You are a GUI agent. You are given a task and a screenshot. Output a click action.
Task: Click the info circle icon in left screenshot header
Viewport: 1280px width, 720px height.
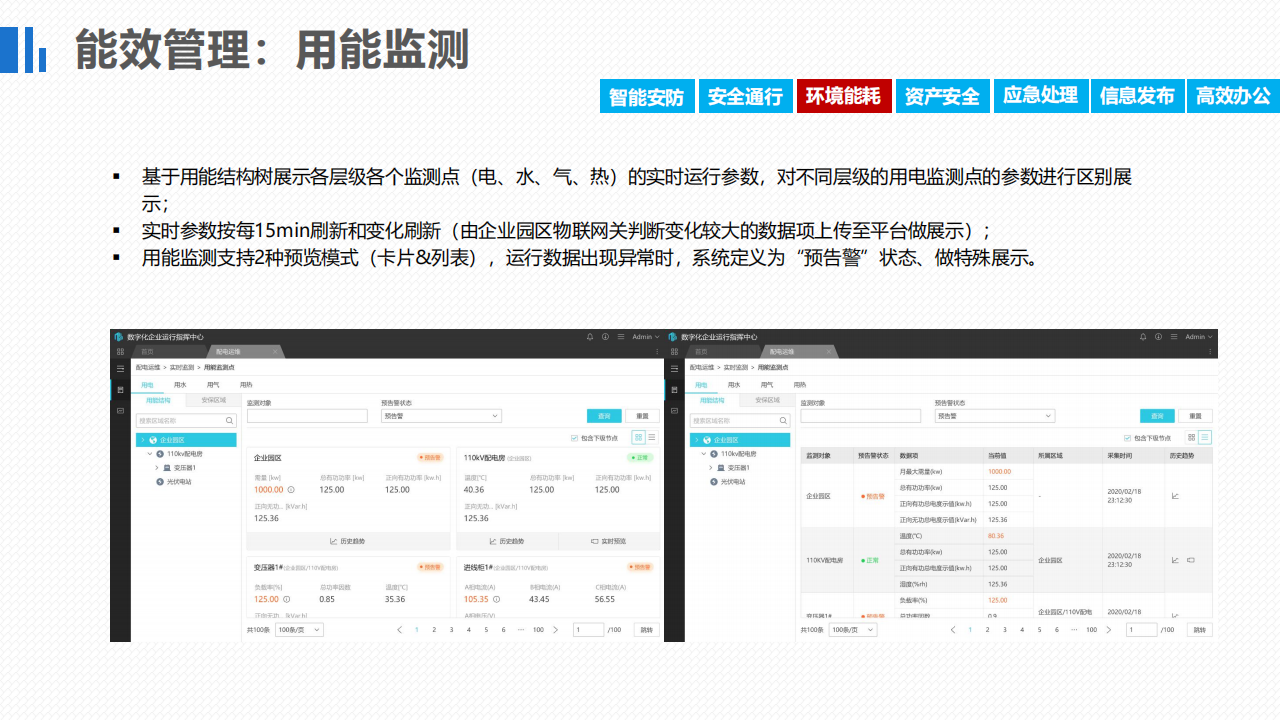(605, 337)
